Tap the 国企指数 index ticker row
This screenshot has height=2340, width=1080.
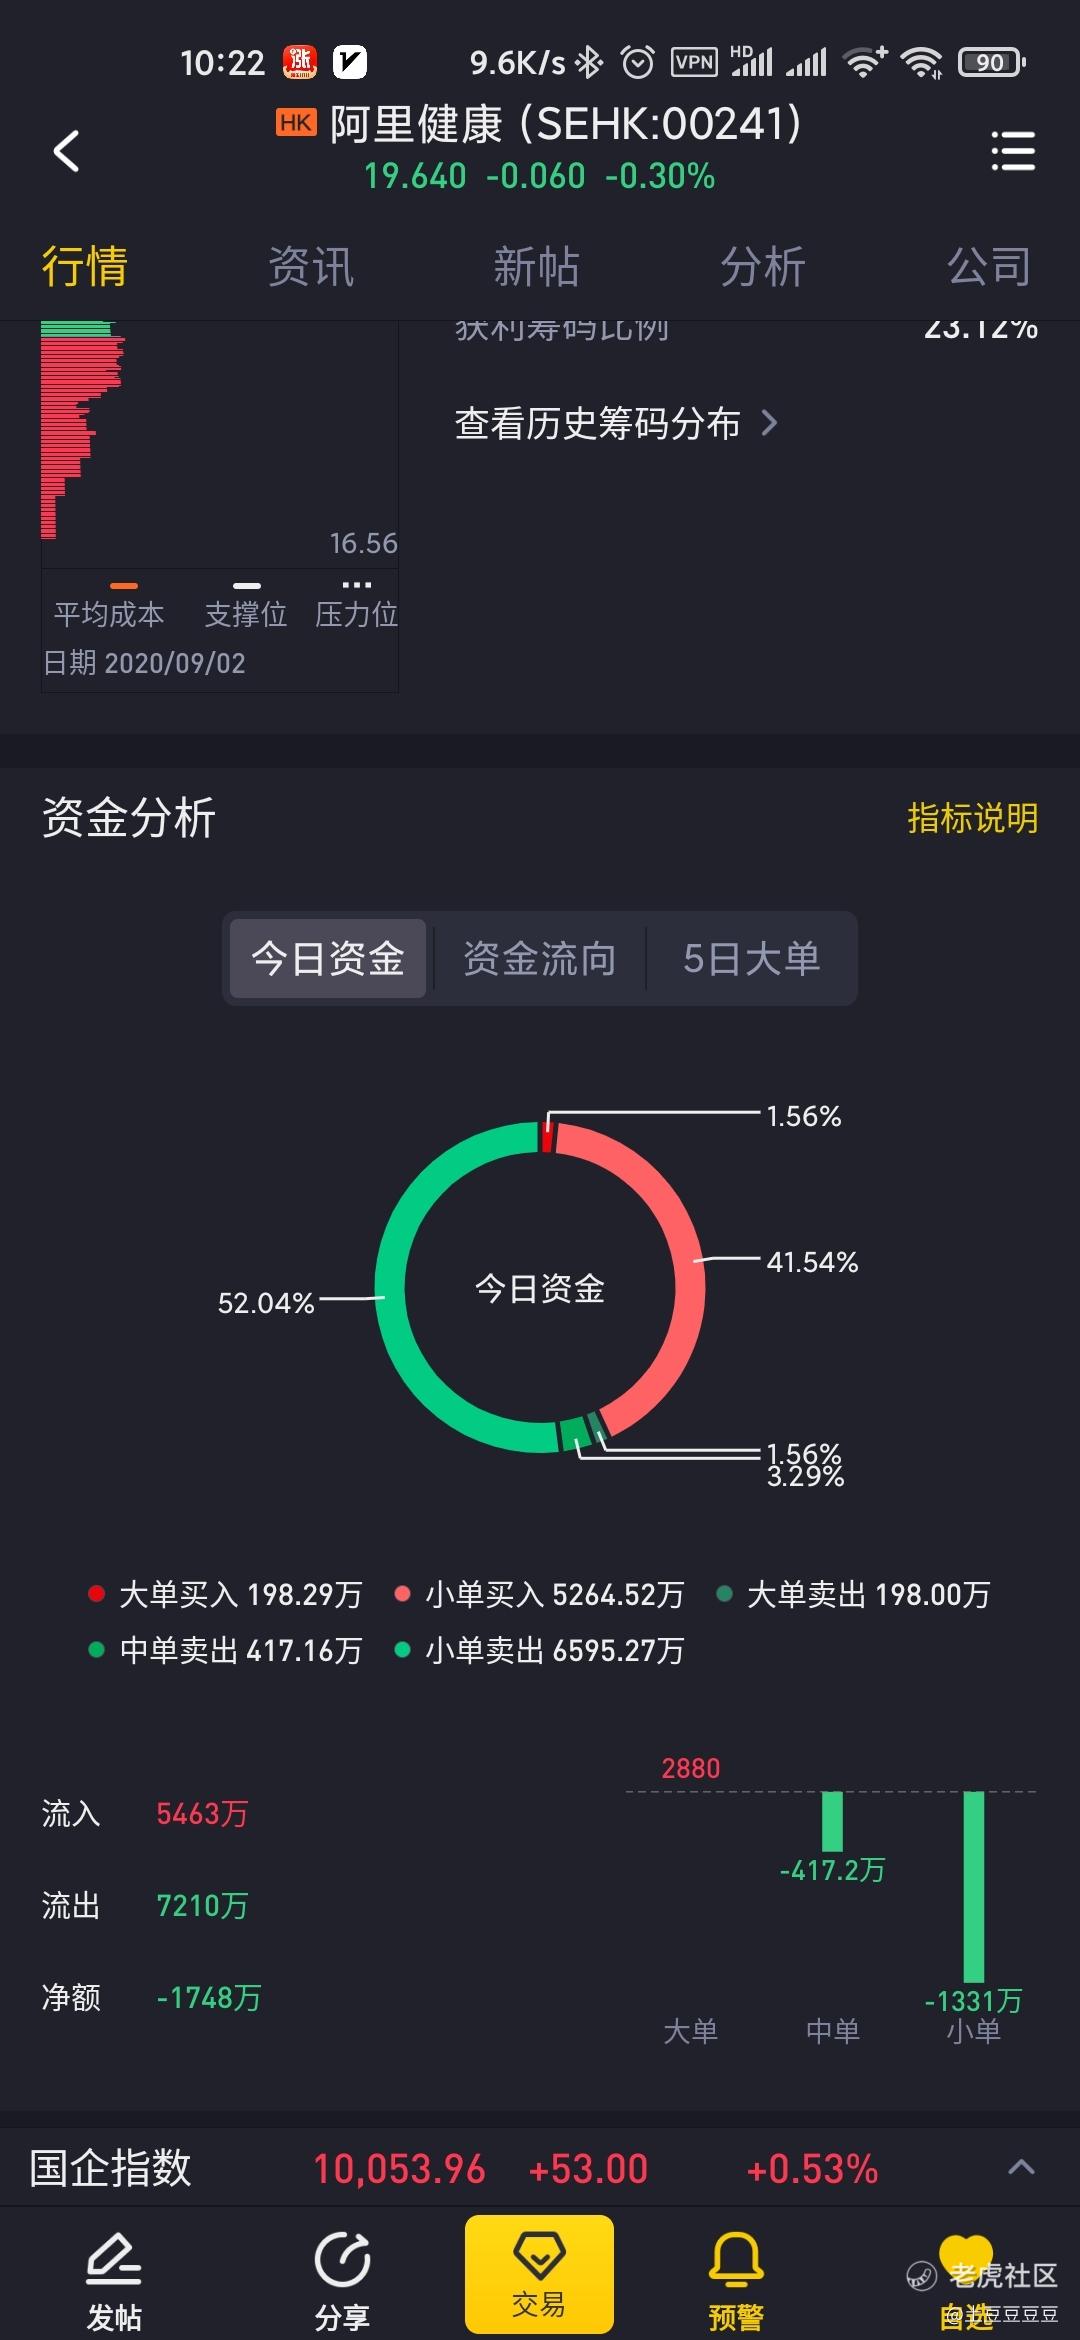pyautogui.click(x=540, y=2168)
